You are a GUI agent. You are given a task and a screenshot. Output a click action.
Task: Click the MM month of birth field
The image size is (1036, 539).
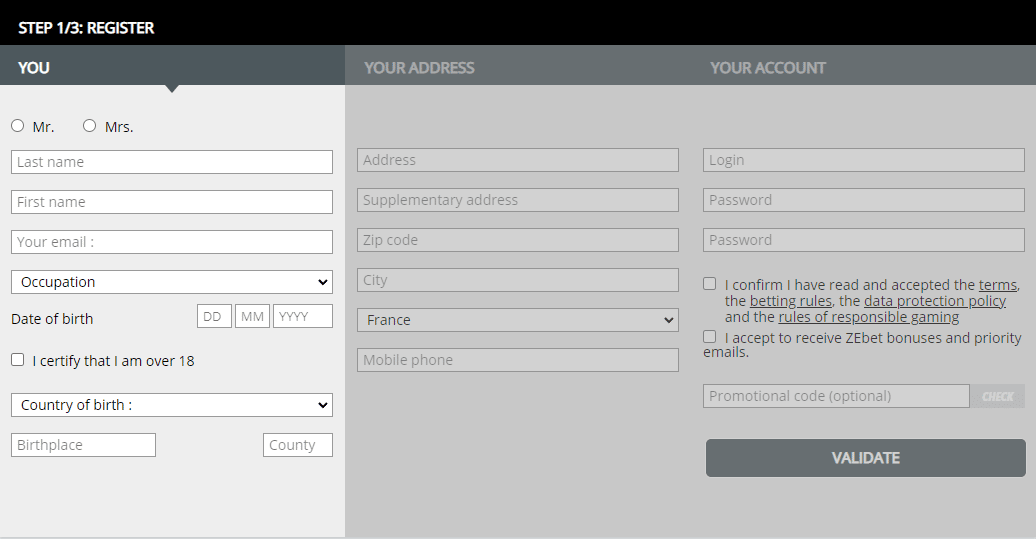[x=252, y=316]
